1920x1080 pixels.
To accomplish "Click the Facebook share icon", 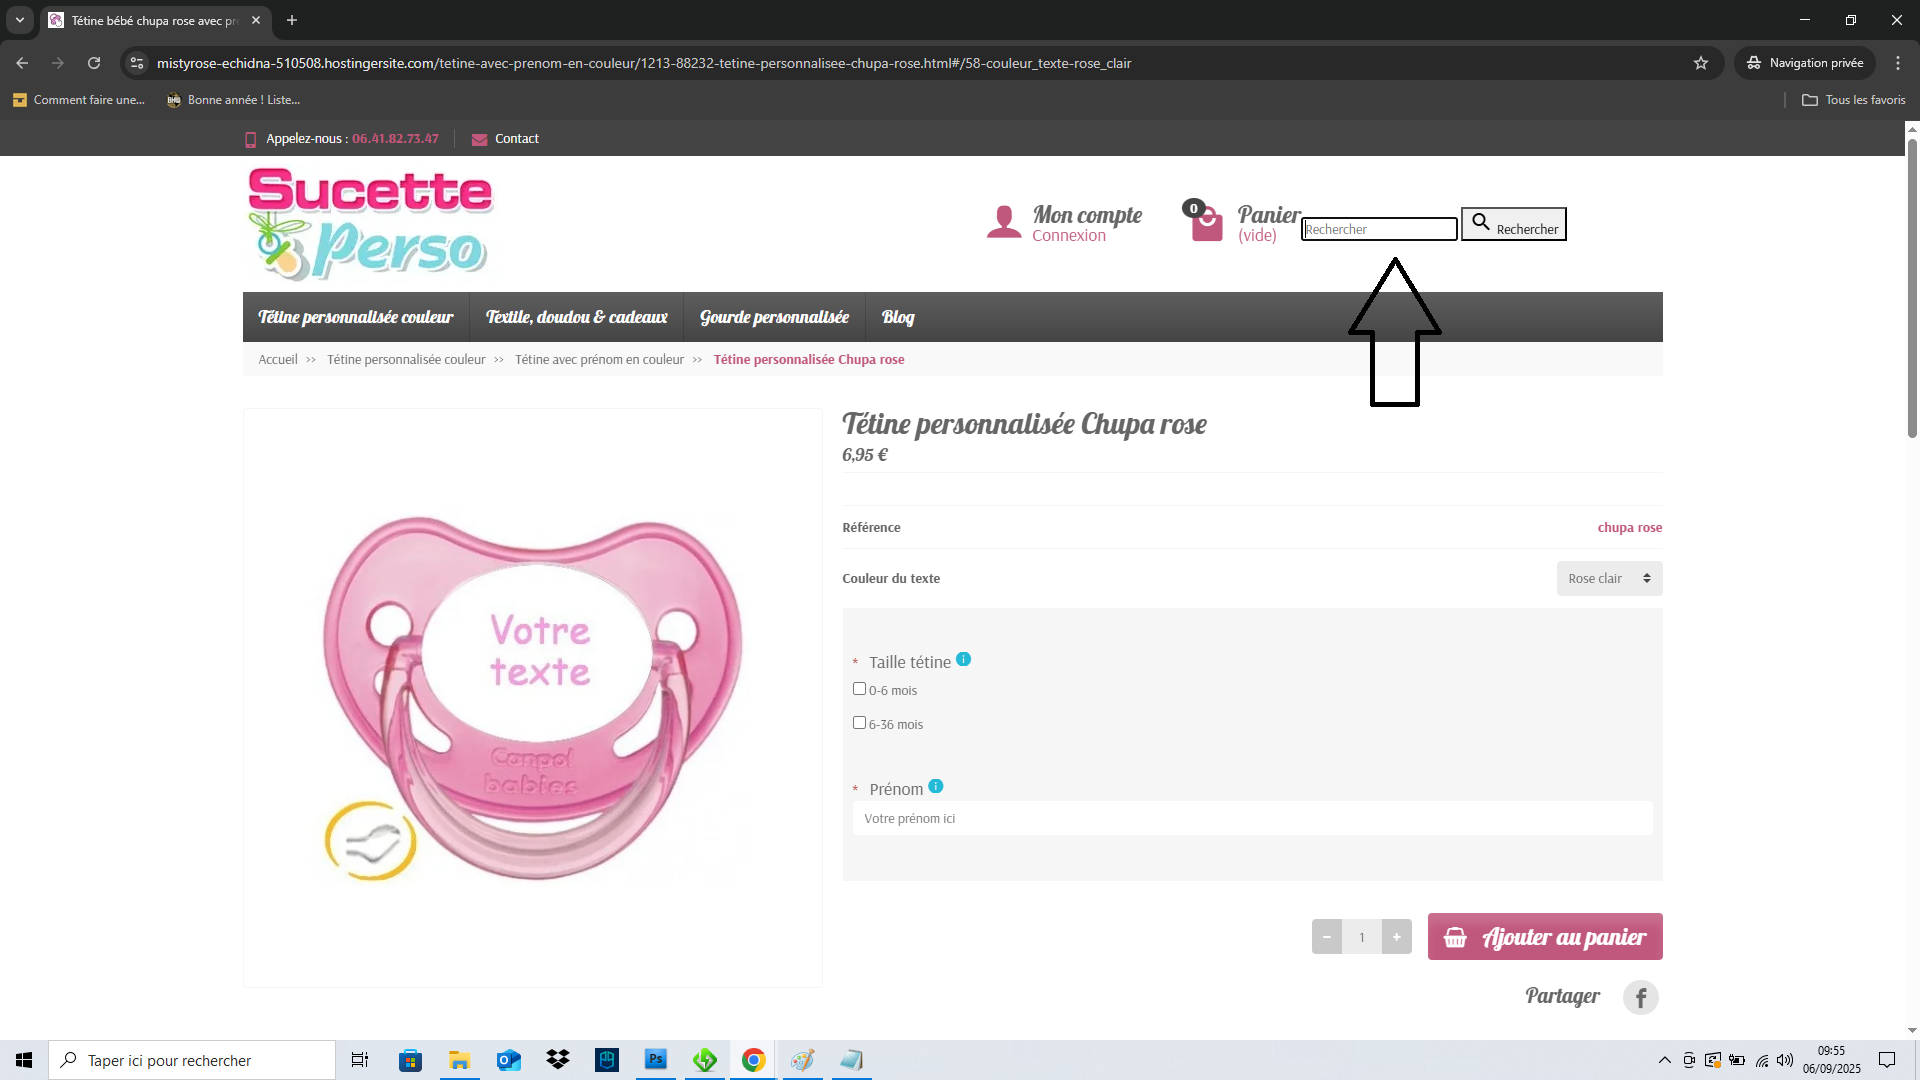I will tap(1640, 997).
